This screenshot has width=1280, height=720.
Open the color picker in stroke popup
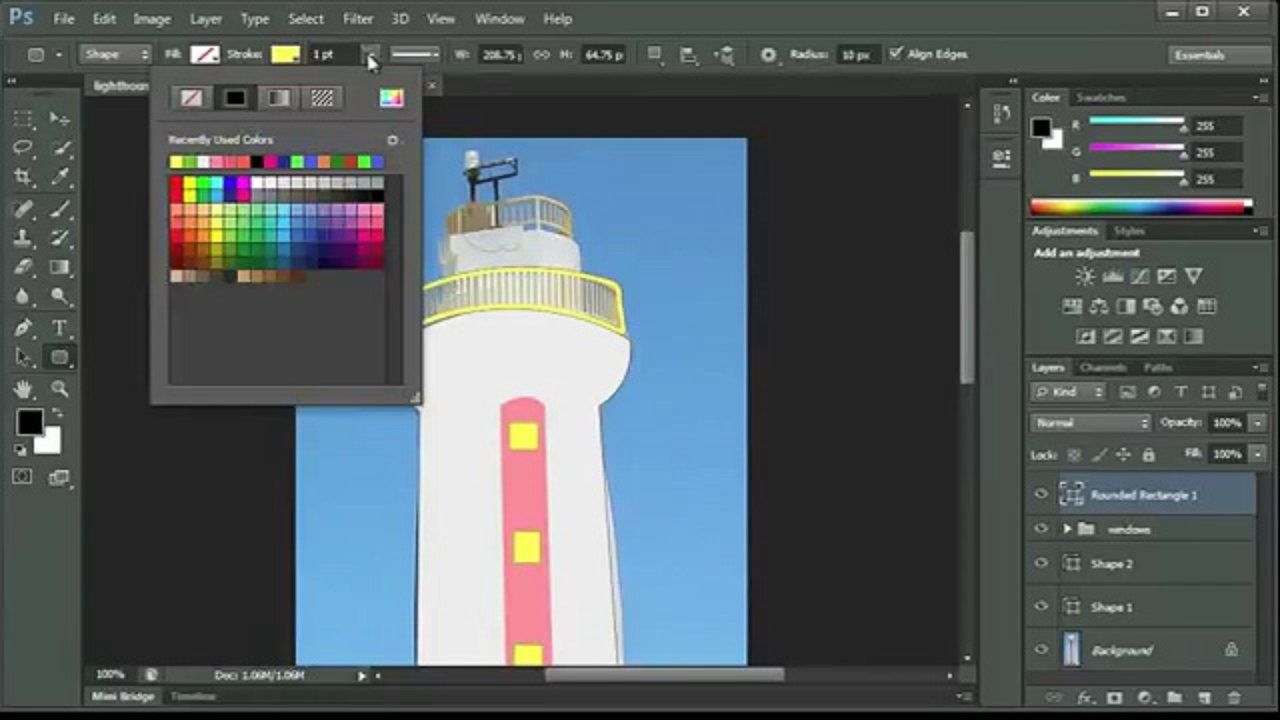pos(391,97)
